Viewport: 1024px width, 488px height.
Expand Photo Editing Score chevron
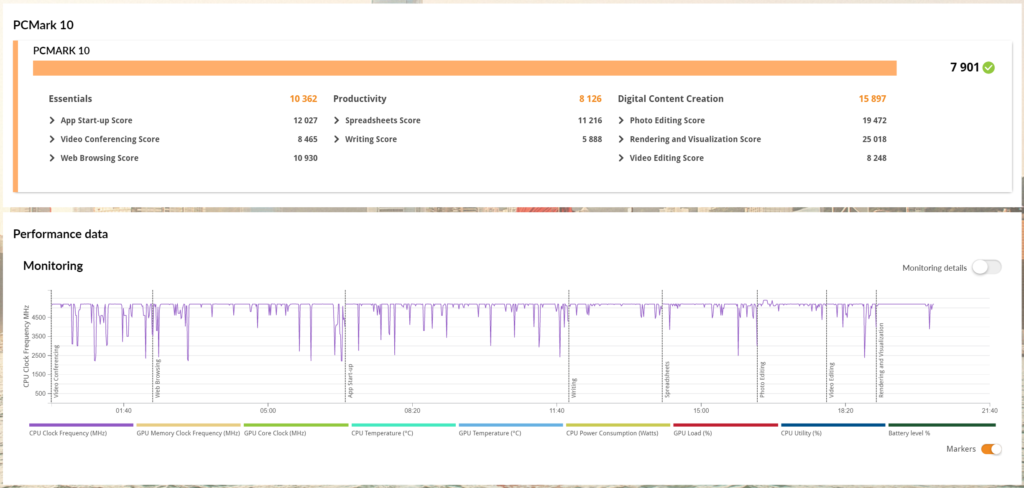(622, 120)
